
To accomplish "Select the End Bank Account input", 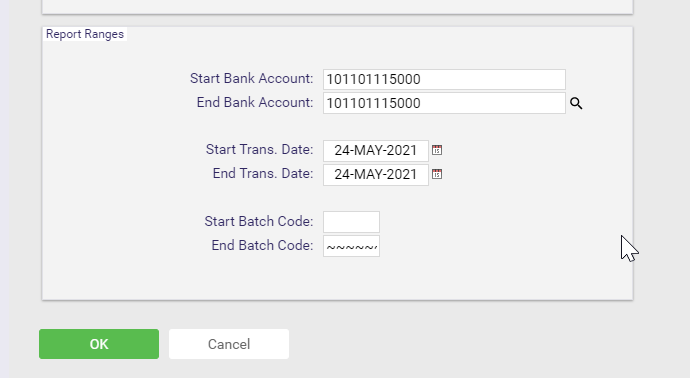I will (x=444, y=103).
